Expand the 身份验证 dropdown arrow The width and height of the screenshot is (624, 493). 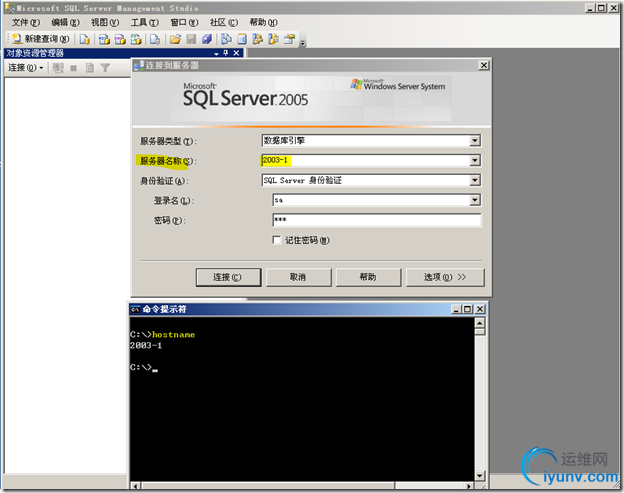474,180
